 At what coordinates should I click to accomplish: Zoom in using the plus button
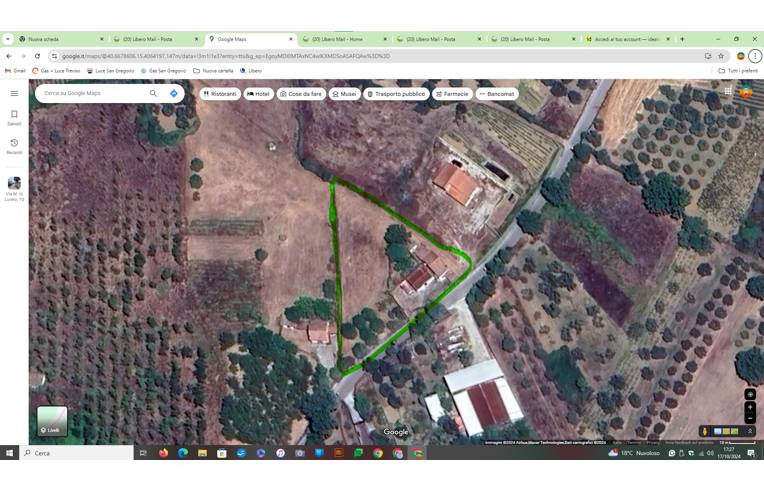click(750, 408)
